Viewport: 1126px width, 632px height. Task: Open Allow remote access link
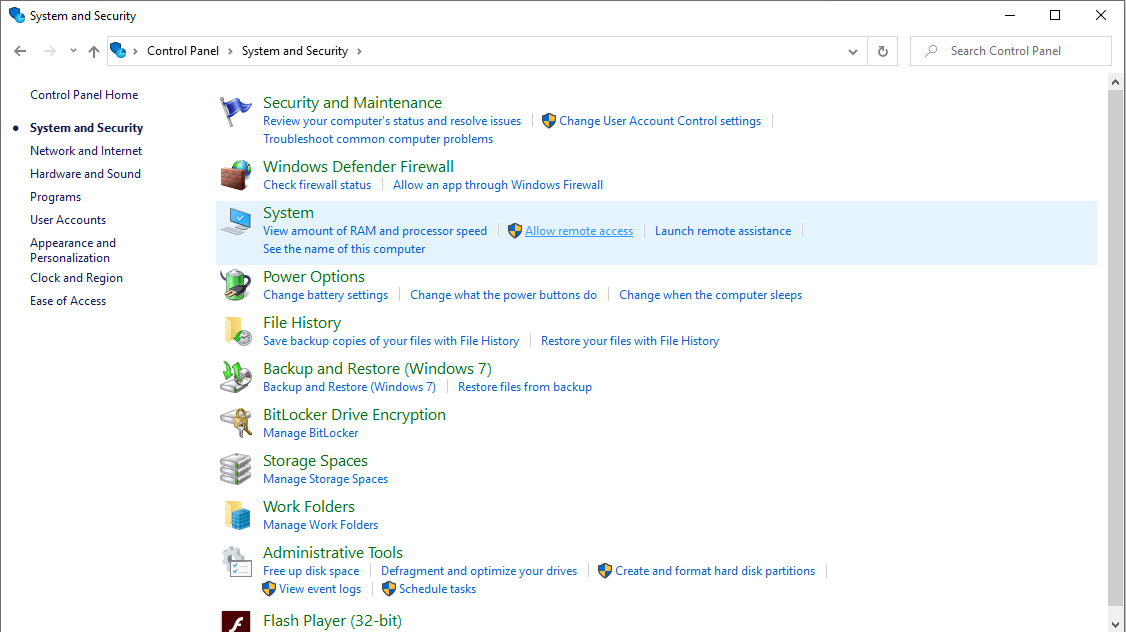tap(579, 231)
